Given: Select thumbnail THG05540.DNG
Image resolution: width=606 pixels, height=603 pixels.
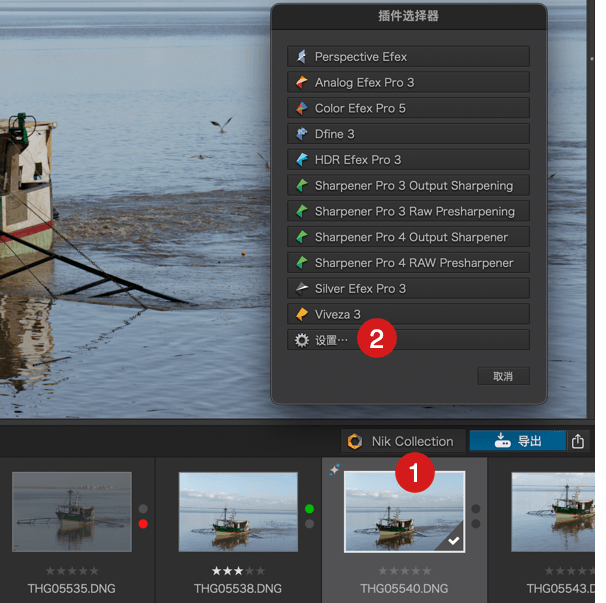Looking at the screenshot, I should pos(404,512).
